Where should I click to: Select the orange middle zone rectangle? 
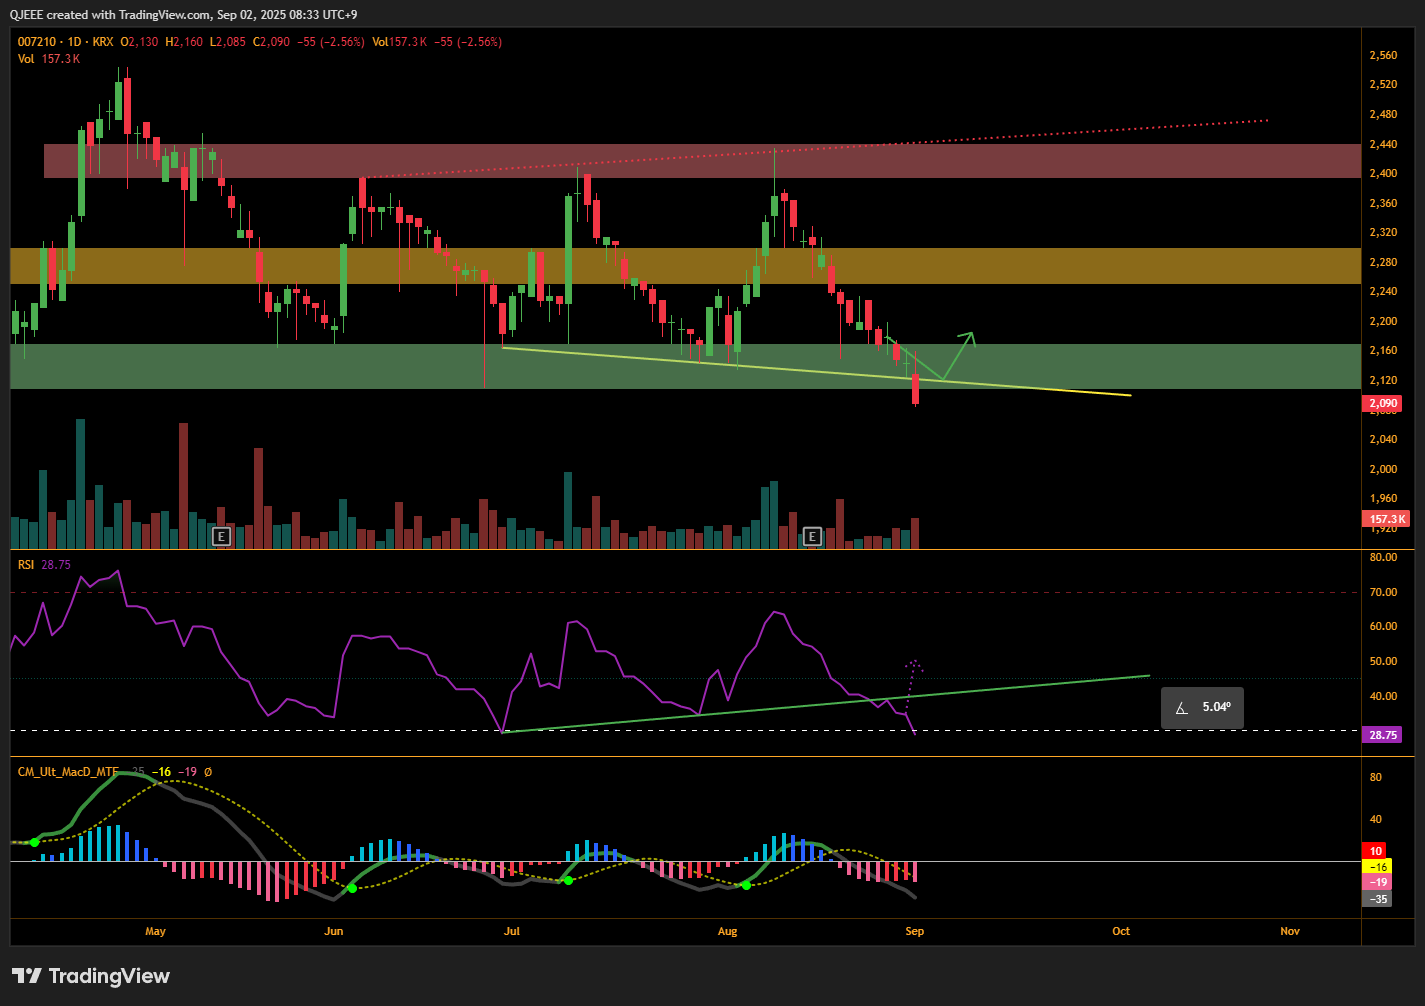686,266
